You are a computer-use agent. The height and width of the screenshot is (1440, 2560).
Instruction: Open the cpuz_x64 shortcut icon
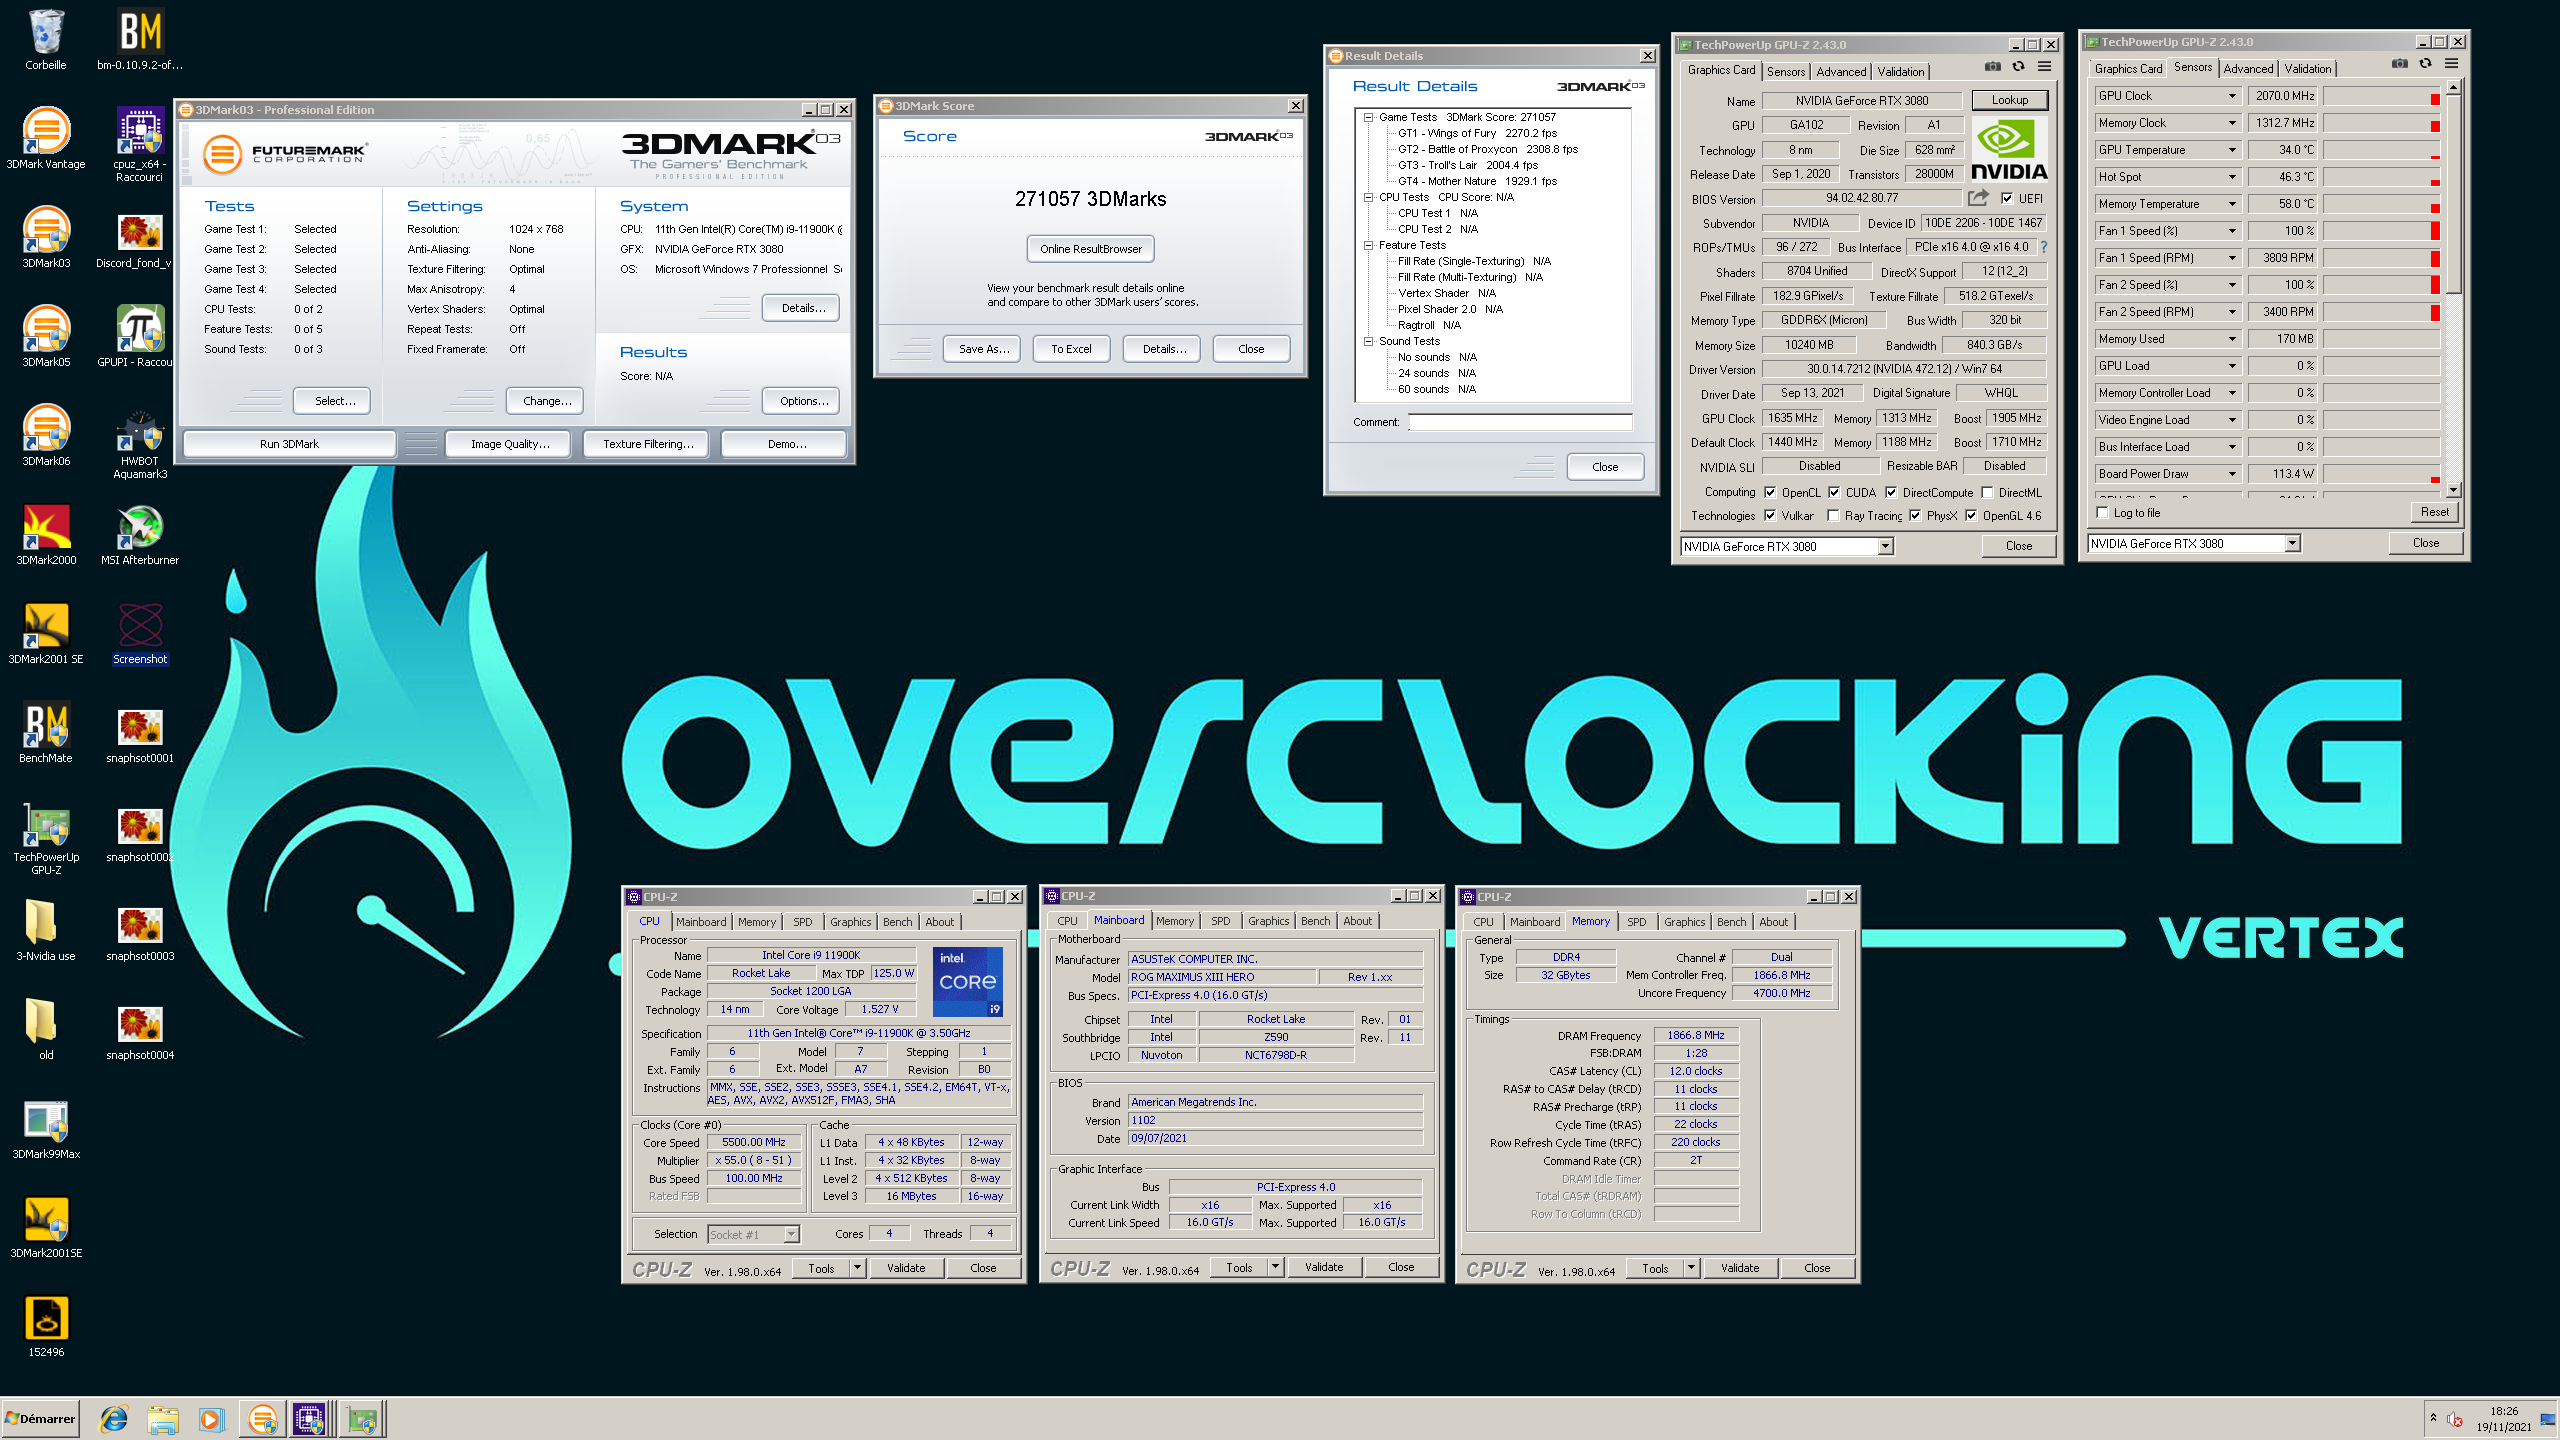(x=140, y=144)
